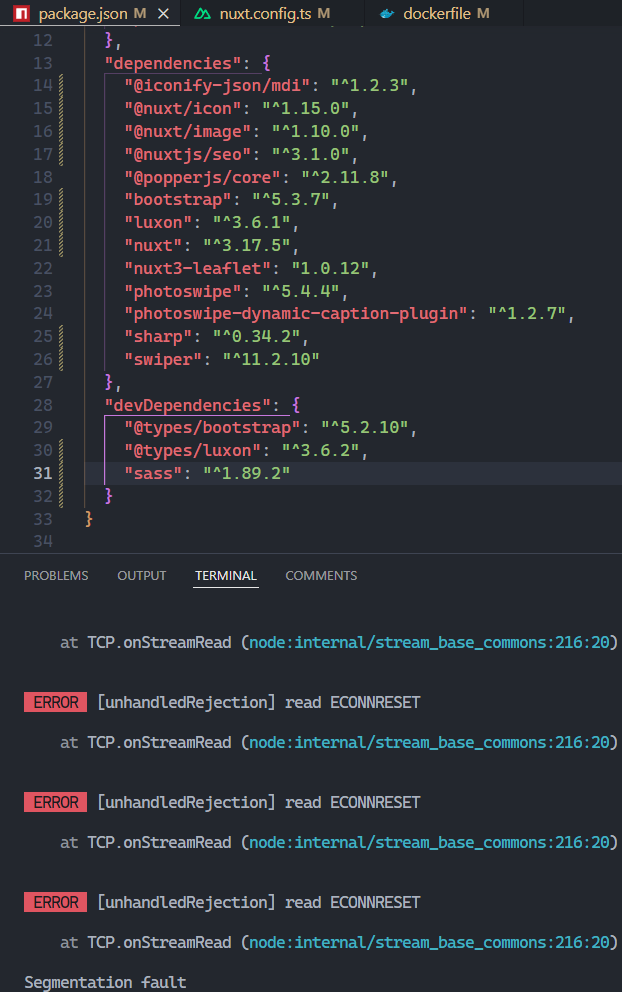Image resolution: width=622 pixels, height=992 pixels.
Task: Click the version value "^1.89.2"
Action: [247, 473]
